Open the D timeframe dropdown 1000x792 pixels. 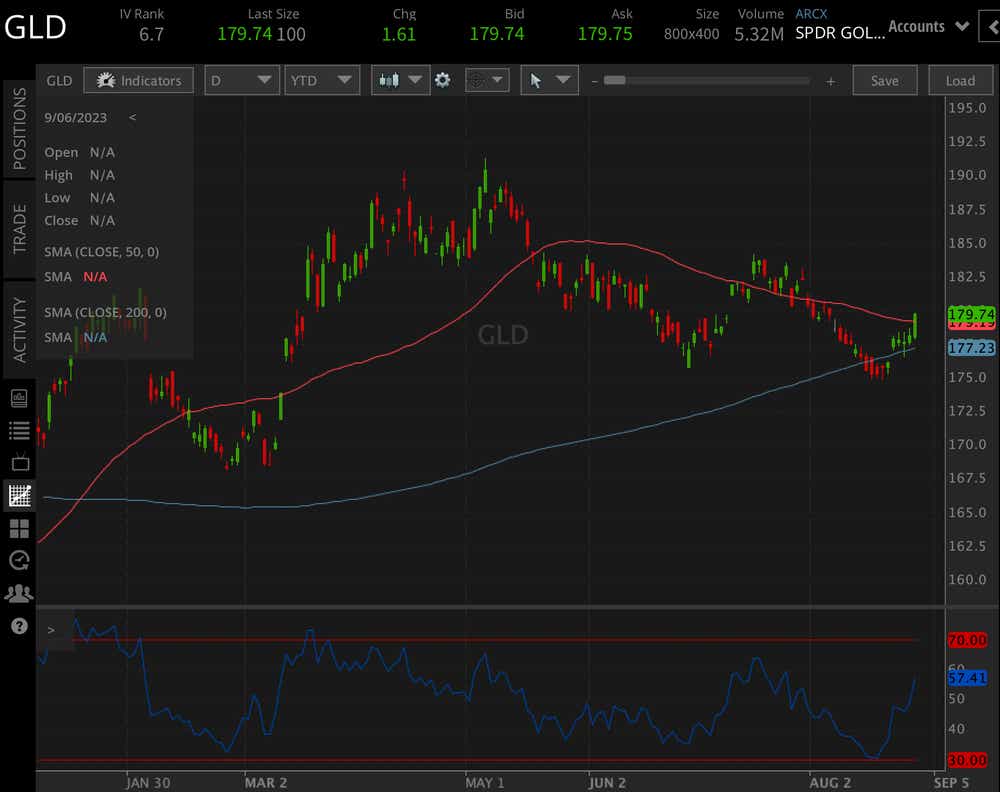pos(242,81)
